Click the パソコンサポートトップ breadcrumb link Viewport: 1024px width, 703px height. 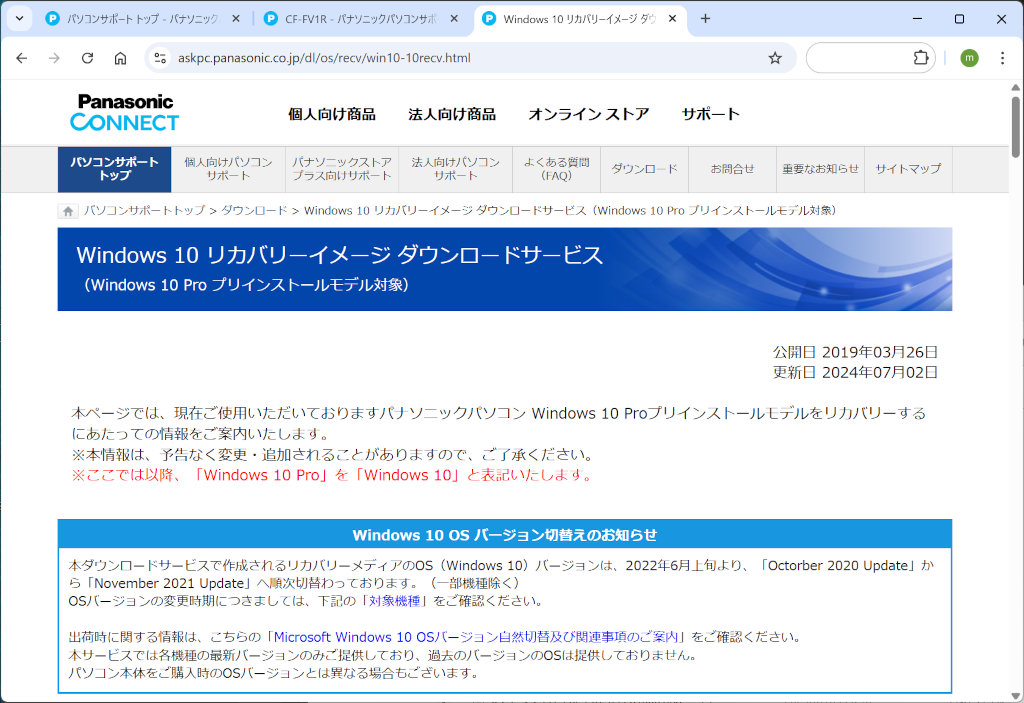tap(144, 210)
